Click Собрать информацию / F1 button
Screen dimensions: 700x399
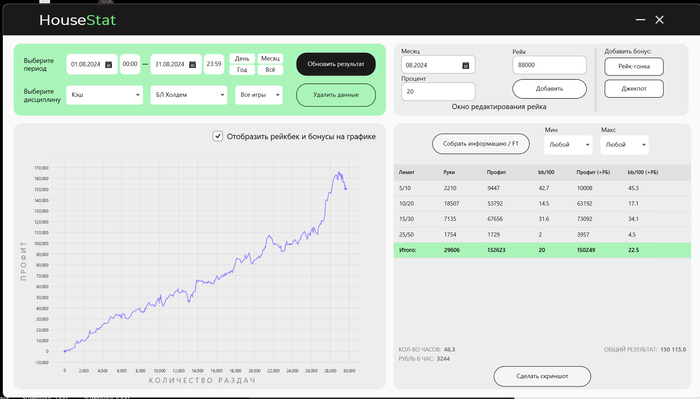[x=481, y=144]
